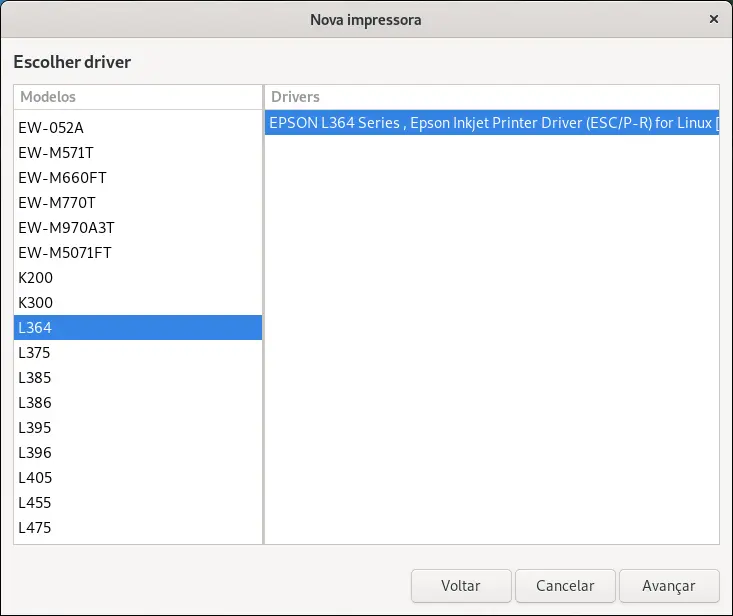Select the K200 model

(x=138, y=278)
